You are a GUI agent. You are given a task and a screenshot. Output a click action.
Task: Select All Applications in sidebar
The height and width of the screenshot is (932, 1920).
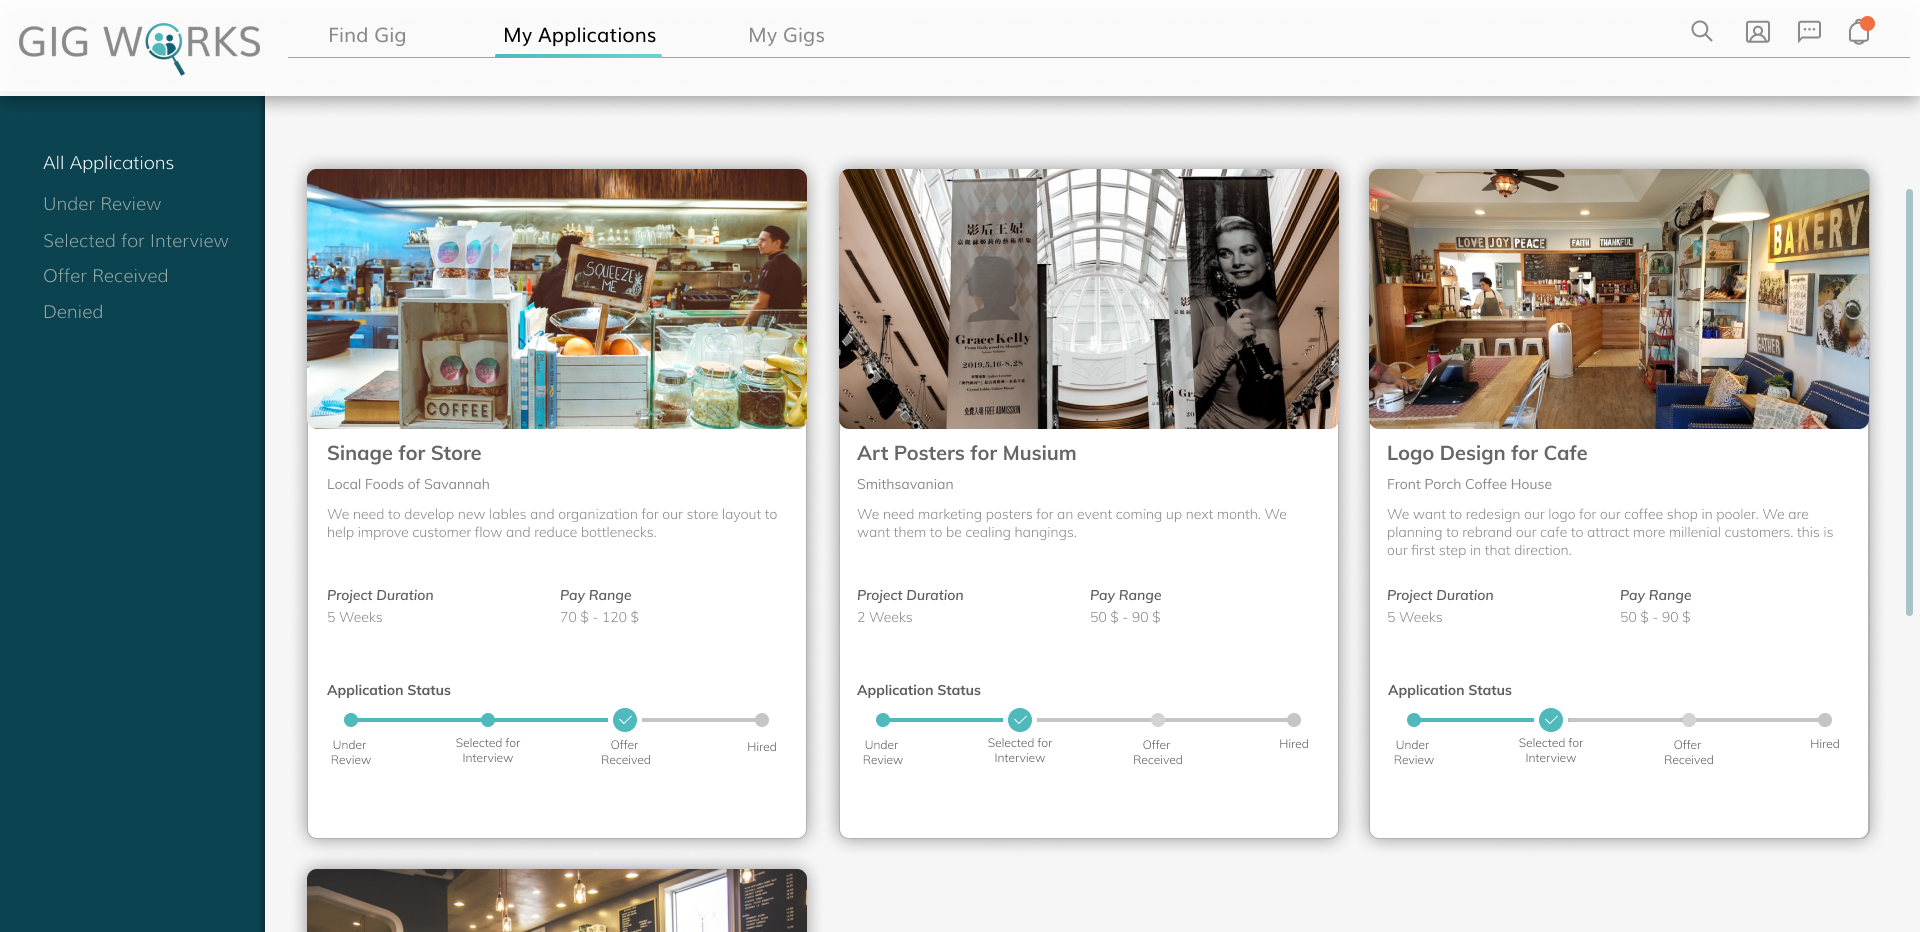click(x=108, y=163)
